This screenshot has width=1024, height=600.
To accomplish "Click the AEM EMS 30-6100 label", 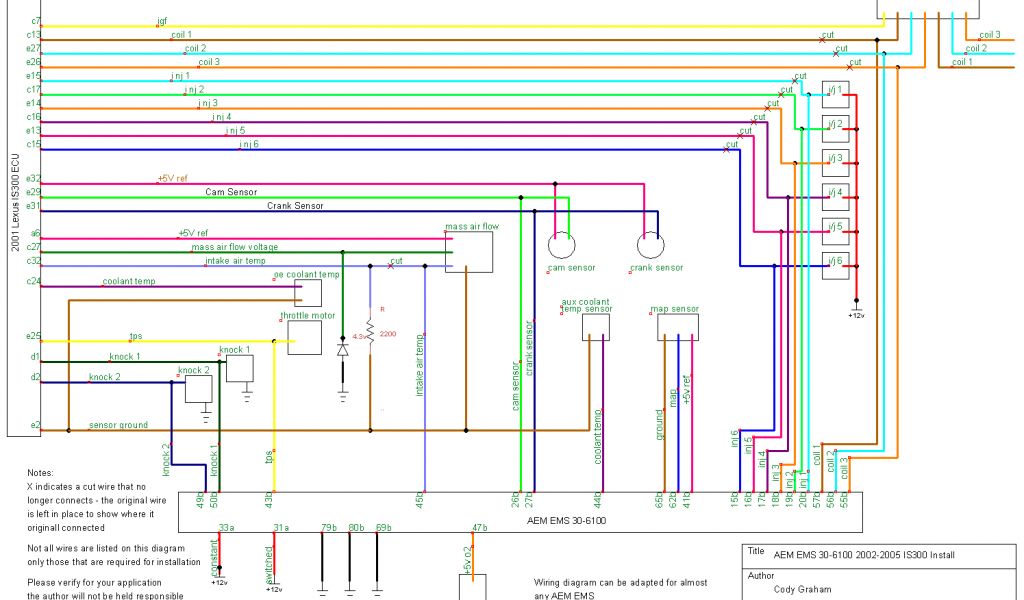I will click(566, 520).
